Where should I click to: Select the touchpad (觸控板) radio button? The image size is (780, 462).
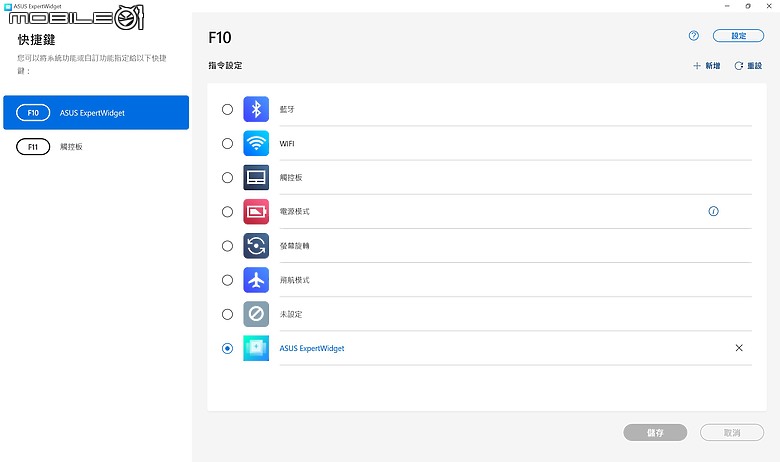227,178
